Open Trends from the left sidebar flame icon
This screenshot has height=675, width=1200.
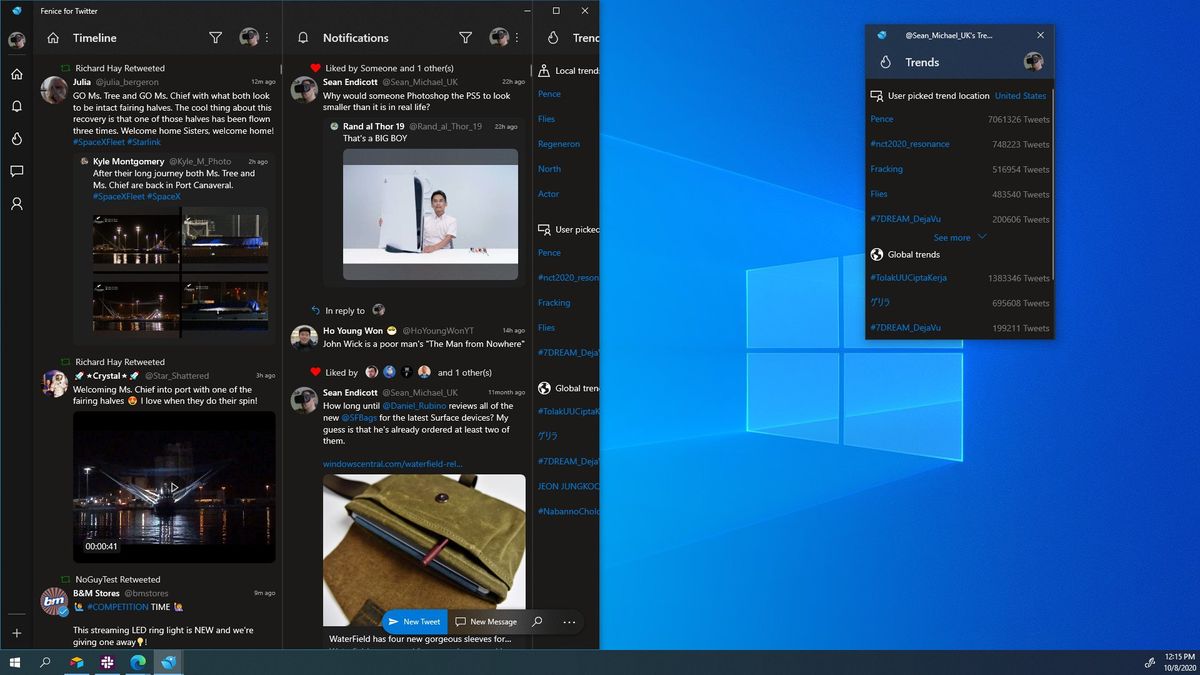pos(15,139)
